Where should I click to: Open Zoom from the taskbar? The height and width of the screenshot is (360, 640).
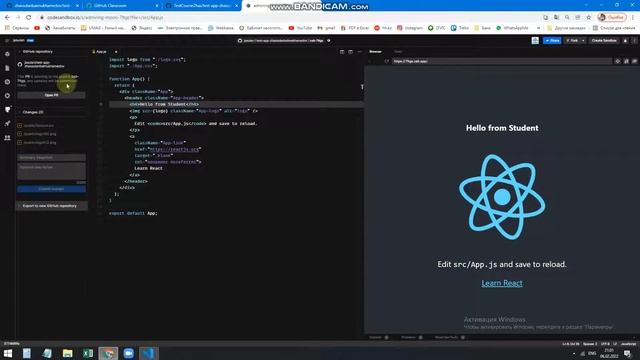tap(129, 353)
